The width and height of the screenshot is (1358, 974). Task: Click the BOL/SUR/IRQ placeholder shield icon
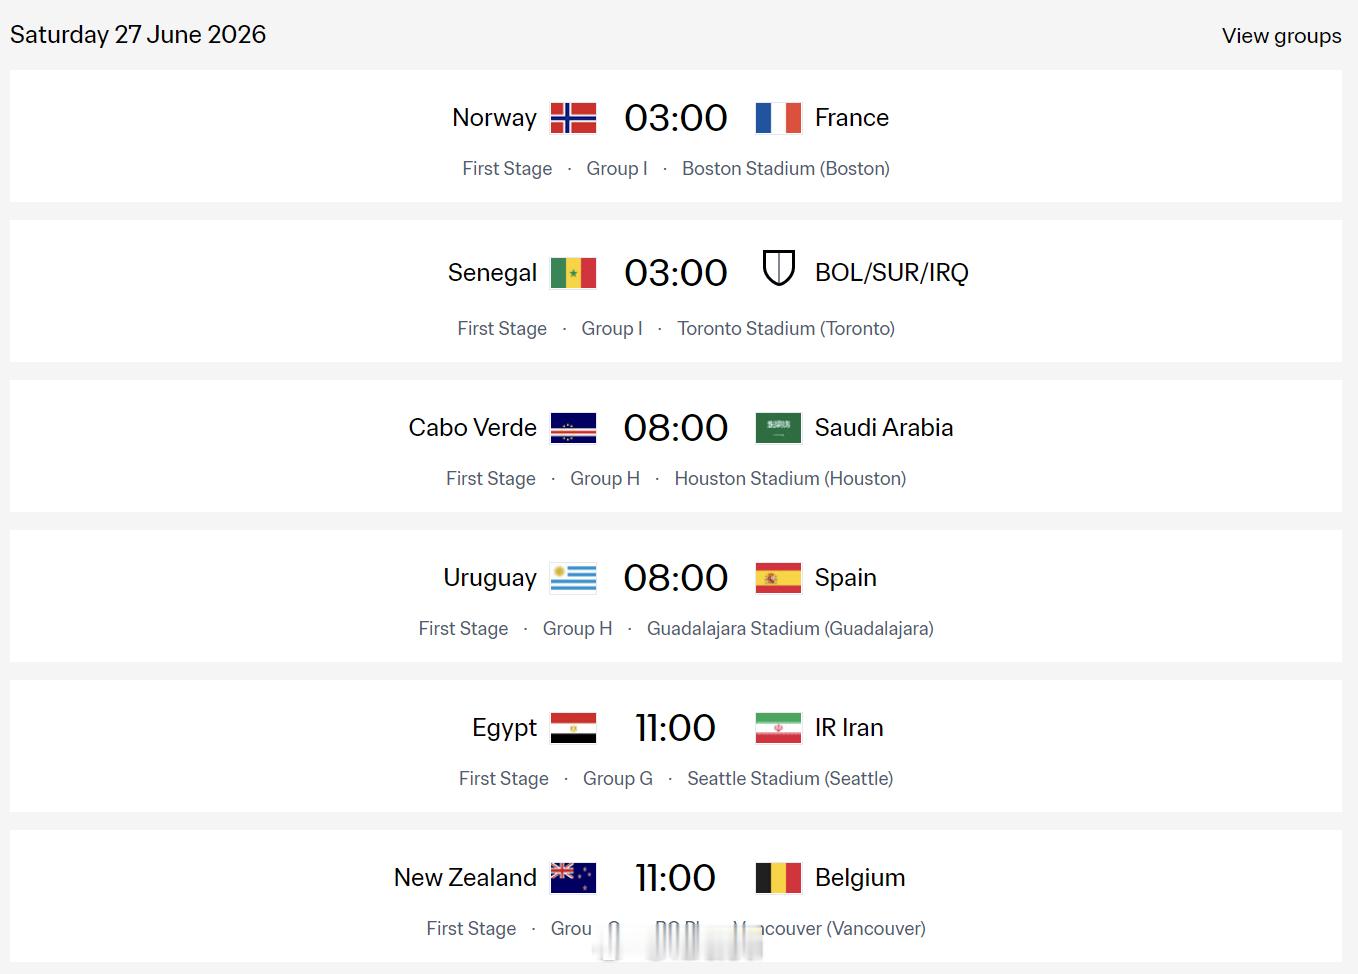coord(778,268)
